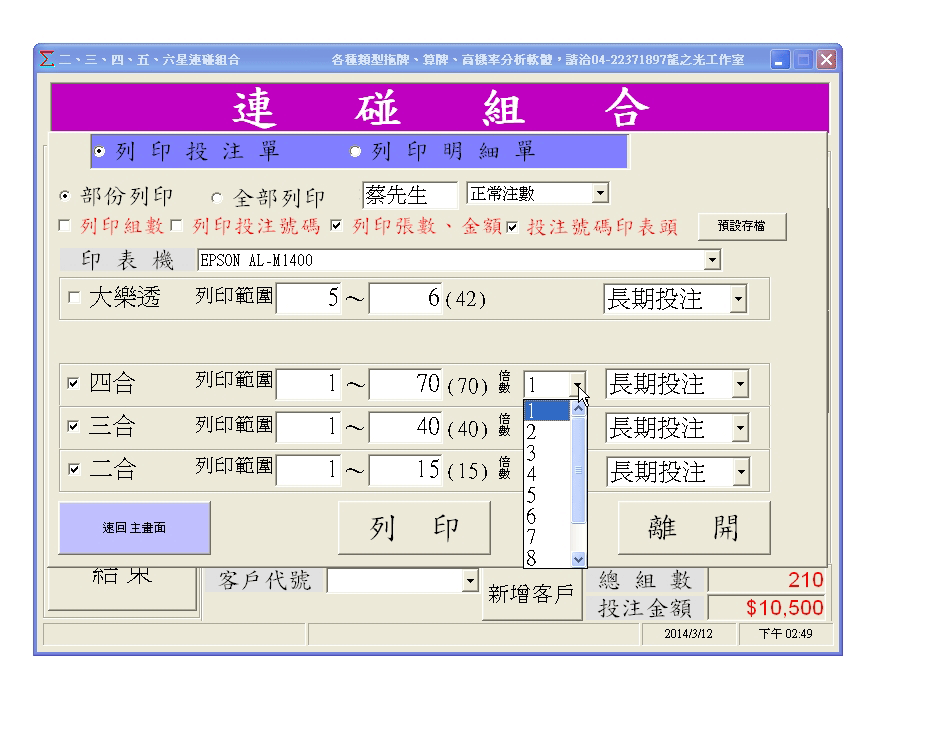Click the 新增客戶 button

[x=532, y=594]
